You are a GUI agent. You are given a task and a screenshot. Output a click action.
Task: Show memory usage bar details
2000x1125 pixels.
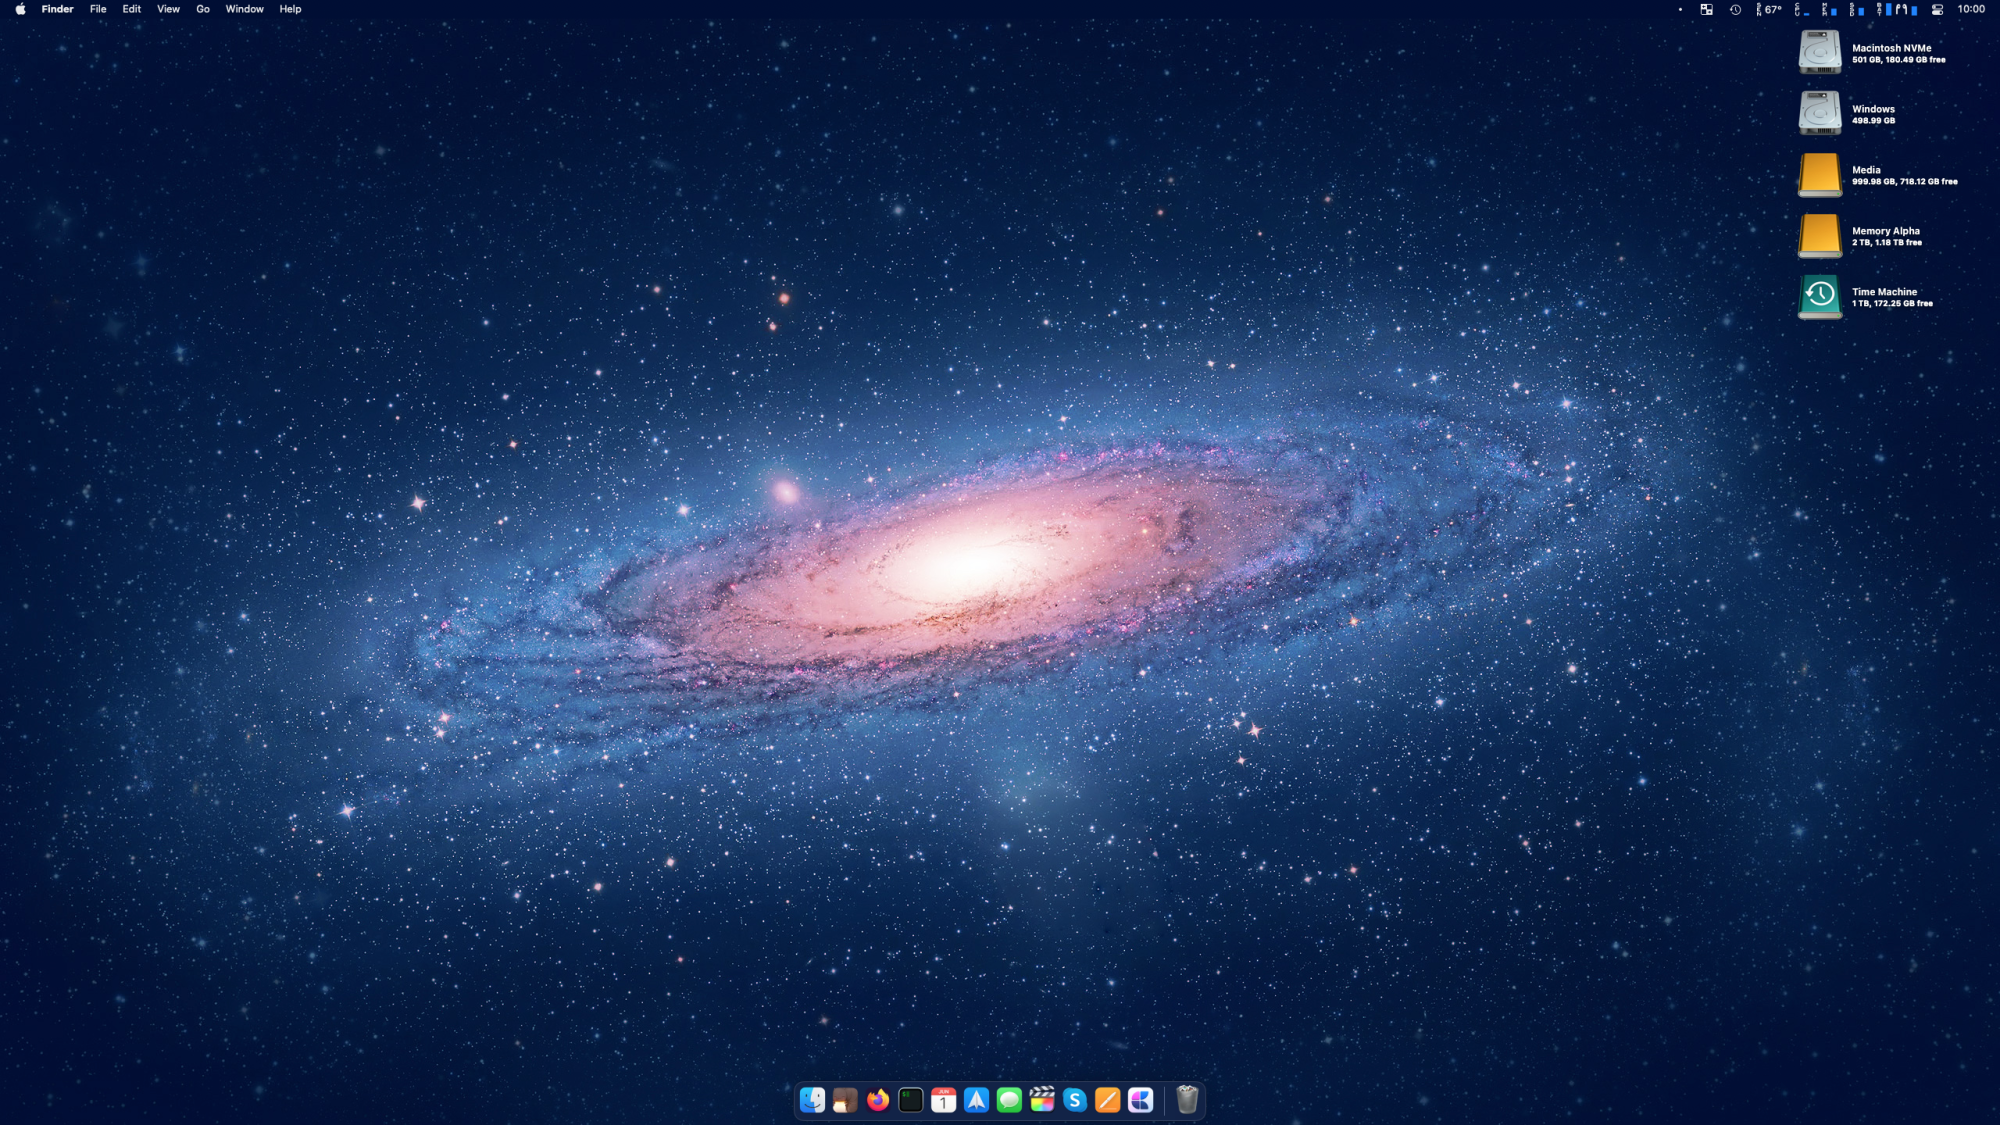1830,9
